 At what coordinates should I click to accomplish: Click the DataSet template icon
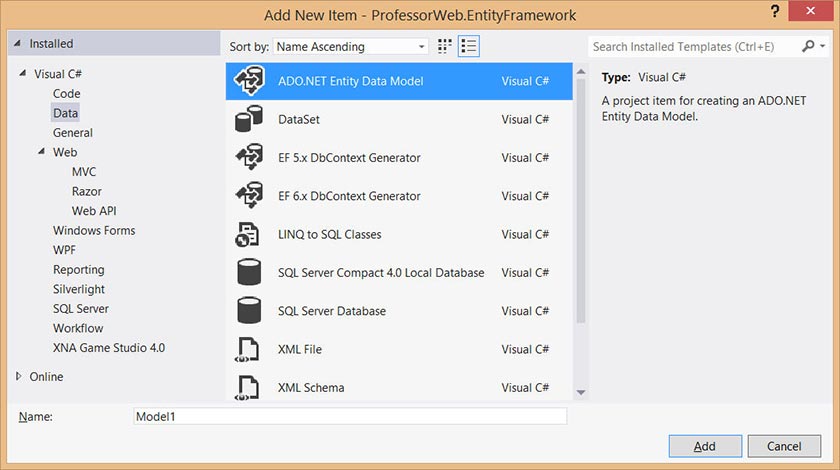point(248,120)
